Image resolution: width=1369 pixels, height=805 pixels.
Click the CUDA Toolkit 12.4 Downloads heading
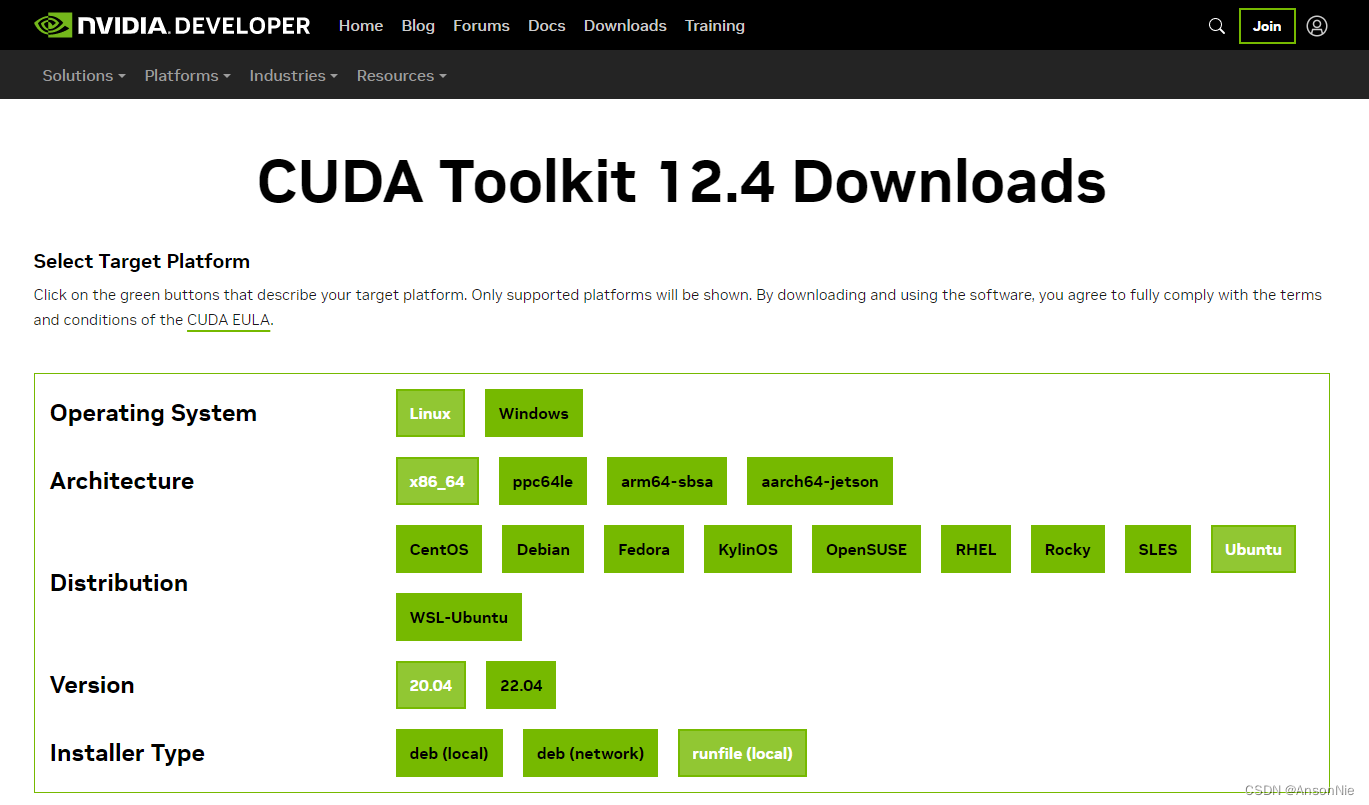[x=682, y=182]
